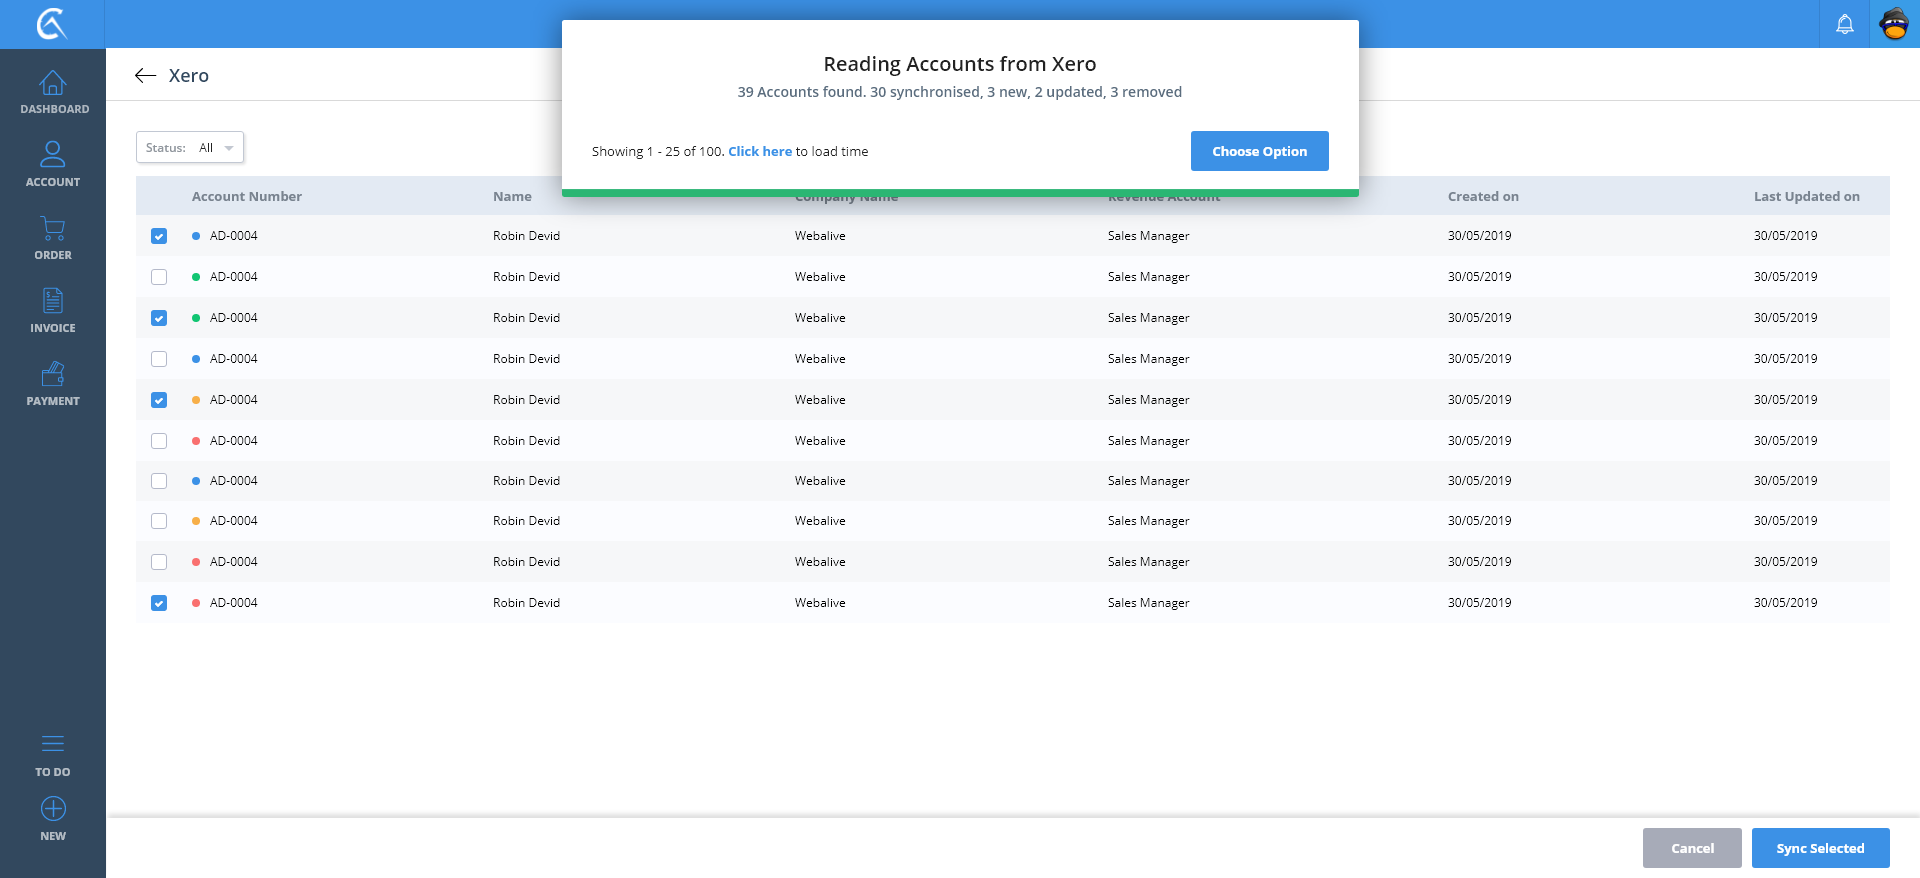Check the second row's checkbox
Screen dimensions: 1920x878
click(159, 277)
